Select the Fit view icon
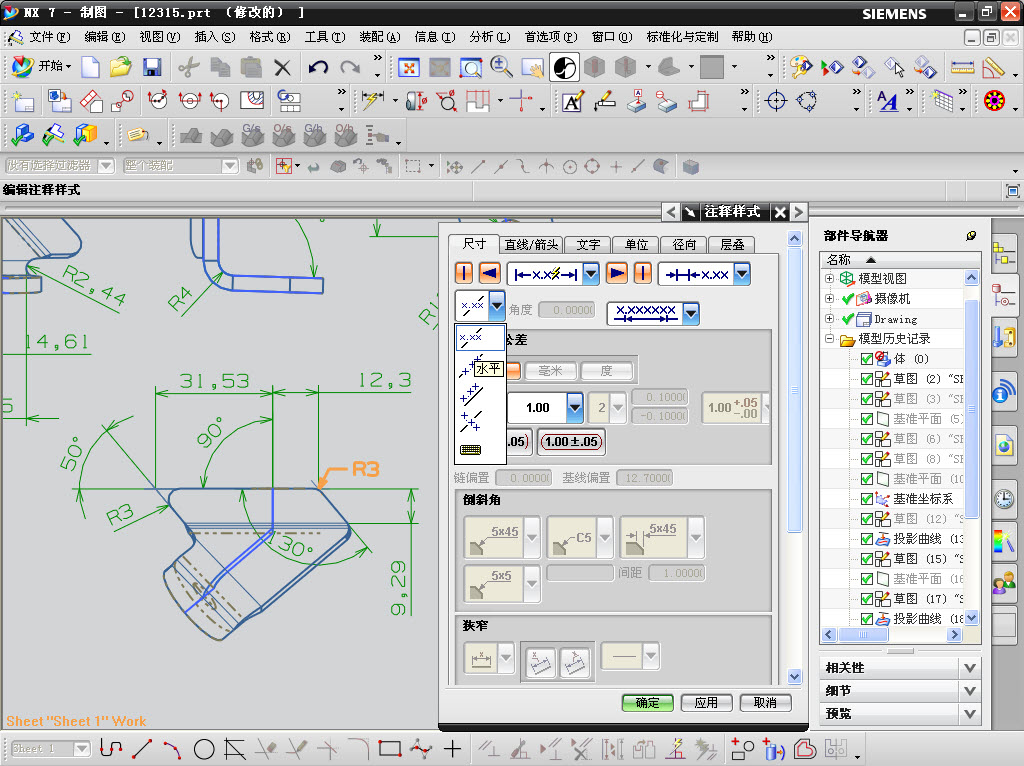 pyautogui.click(x=409, y=68)
